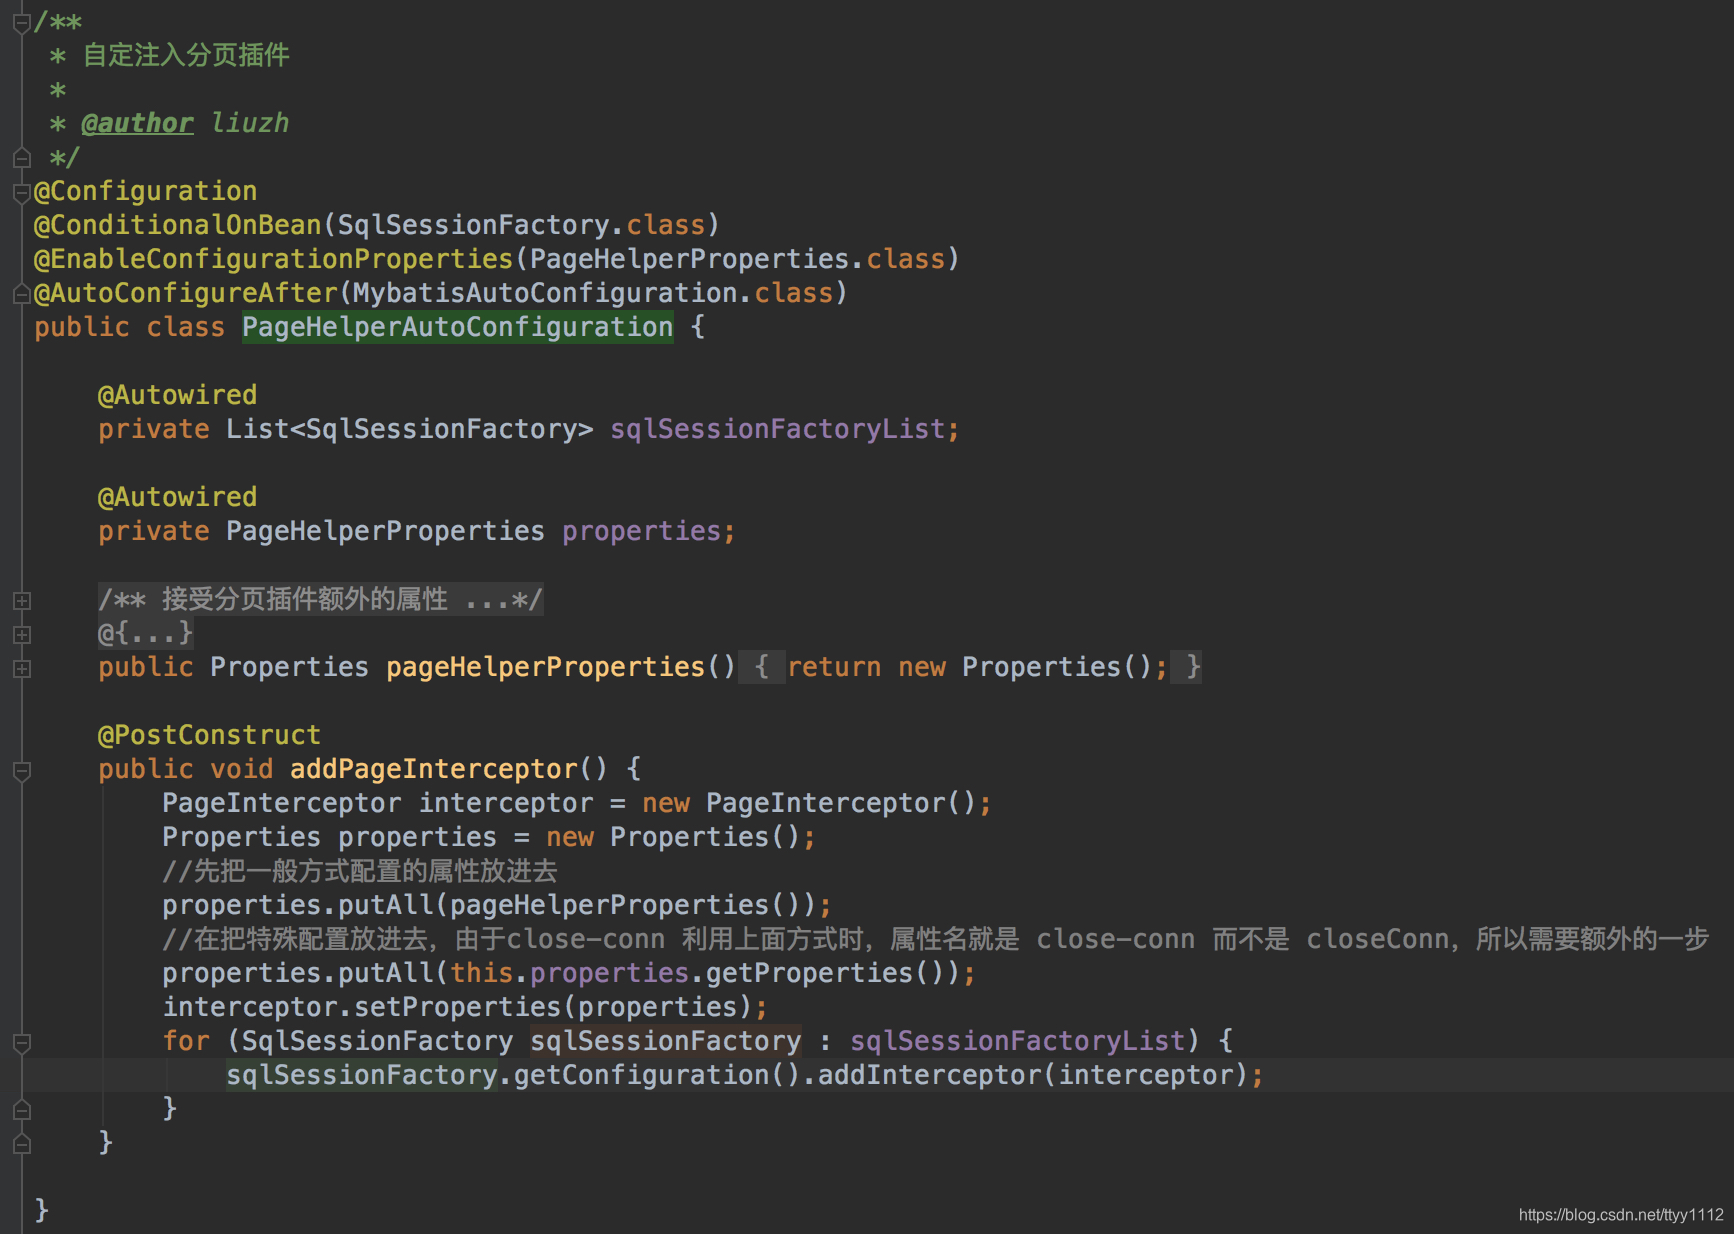The width and height of the screenshot is (1734, 1234).
Task: Click the collapsed @{...} placeholder
Action: click(146, 633)
